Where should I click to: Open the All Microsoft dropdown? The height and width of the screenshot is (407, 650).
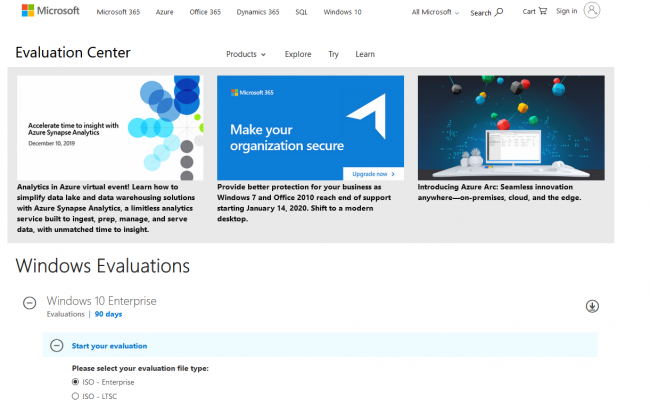point(435,12)
